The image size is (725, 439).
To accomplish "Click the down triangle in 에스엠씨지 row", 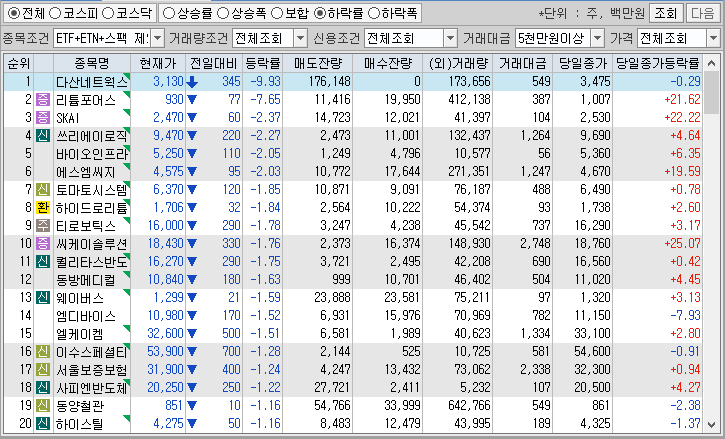I will [192, 172].
